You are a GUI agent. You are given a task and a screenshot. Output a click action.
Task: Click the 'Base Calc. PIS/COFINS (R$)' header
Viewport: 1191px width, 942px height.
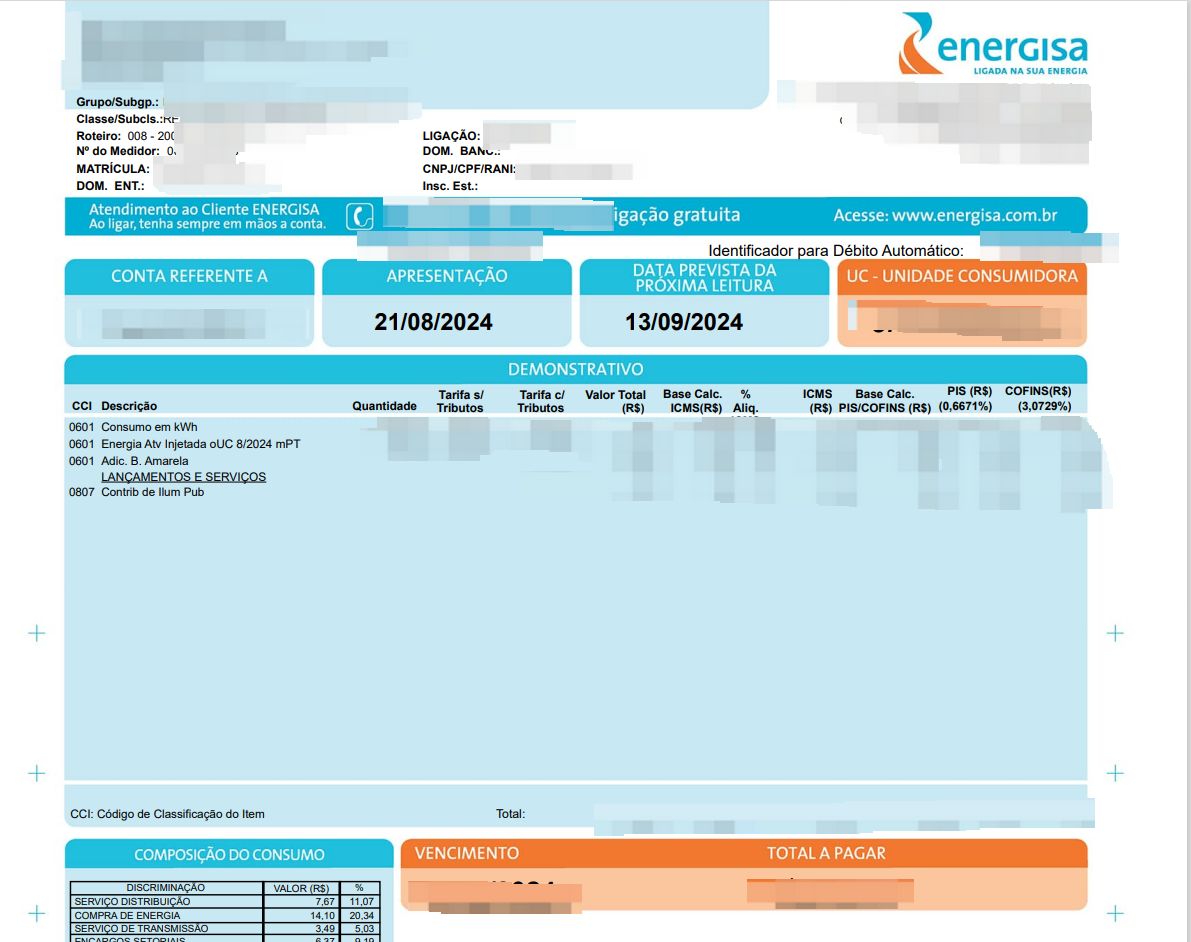point(885,401)
